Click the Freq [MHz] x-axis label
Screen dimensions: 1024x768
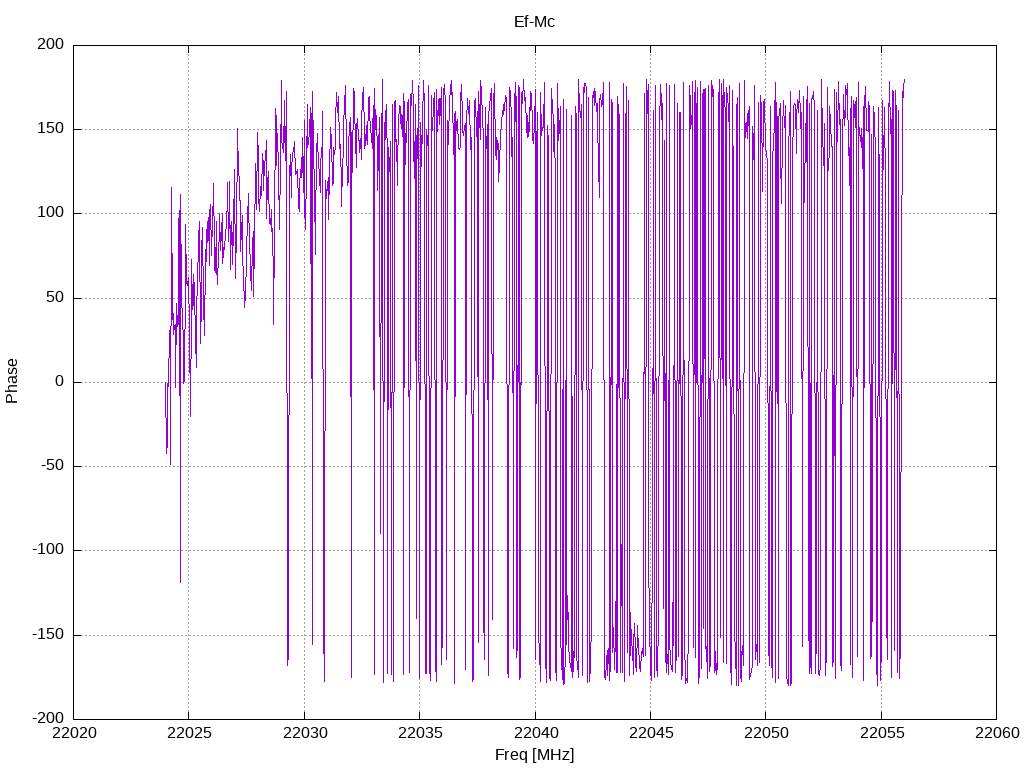point(534,755)
